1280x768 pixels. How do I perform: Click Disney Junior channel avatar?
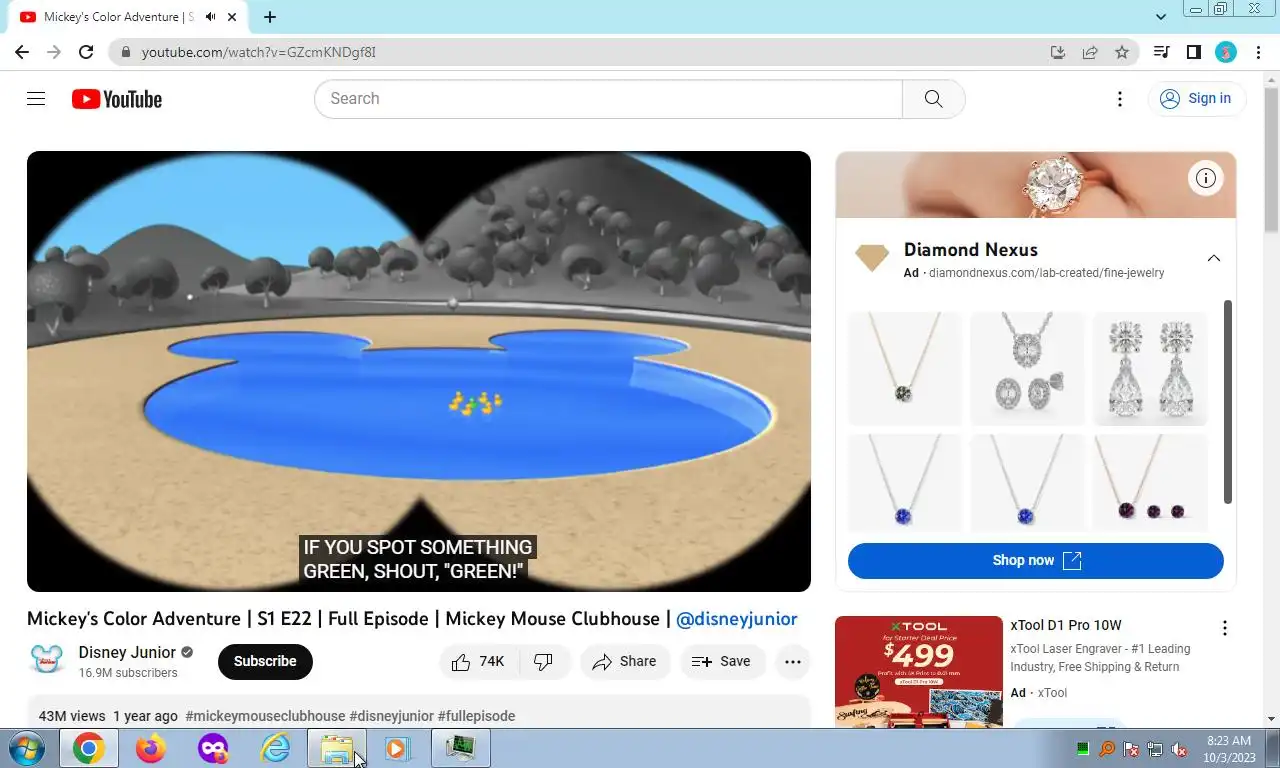coord(46,661)
